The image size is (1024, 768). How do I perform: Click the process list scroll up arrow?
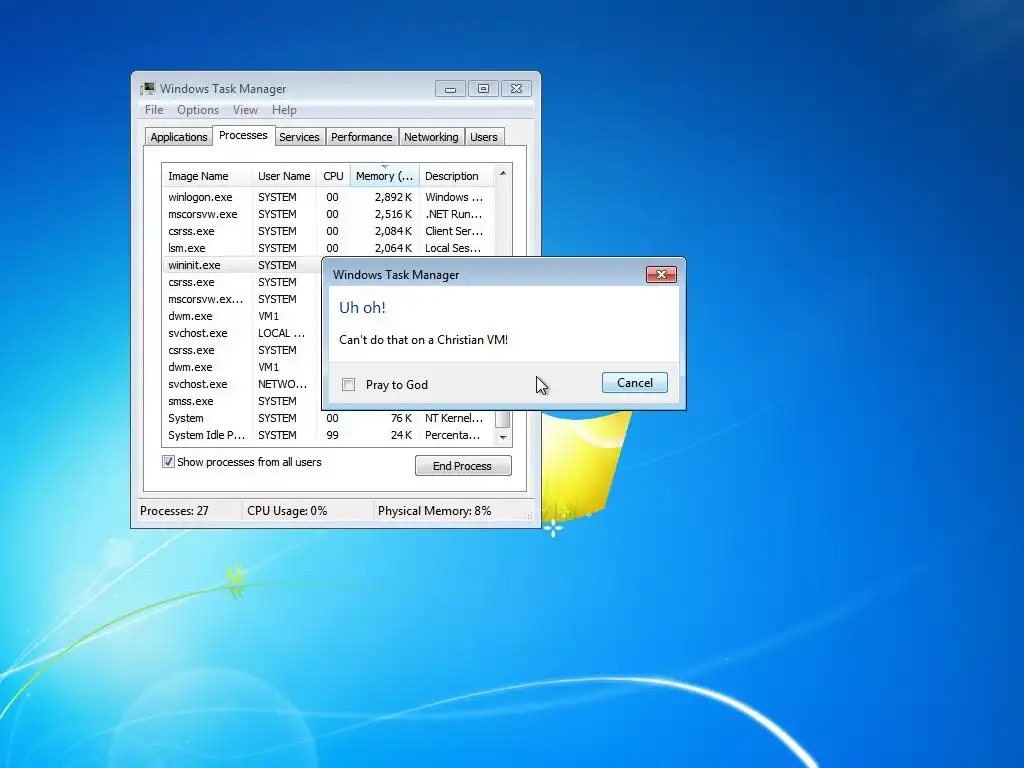(x=503, y=174)
